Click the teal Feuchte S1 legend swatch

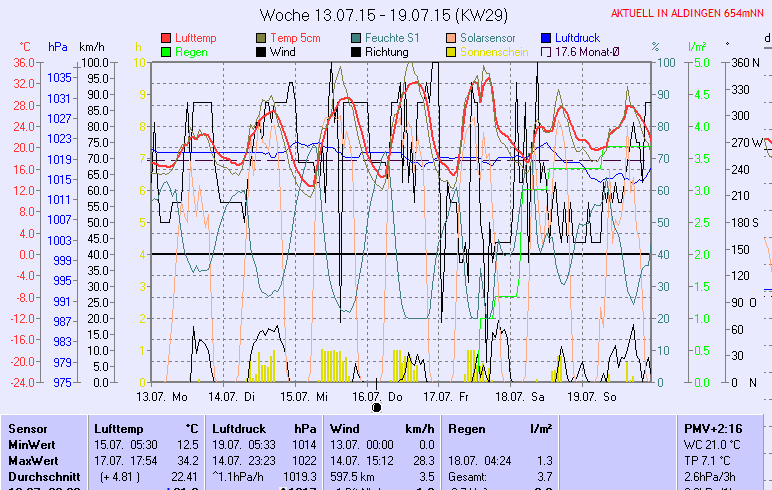(357, 38)
